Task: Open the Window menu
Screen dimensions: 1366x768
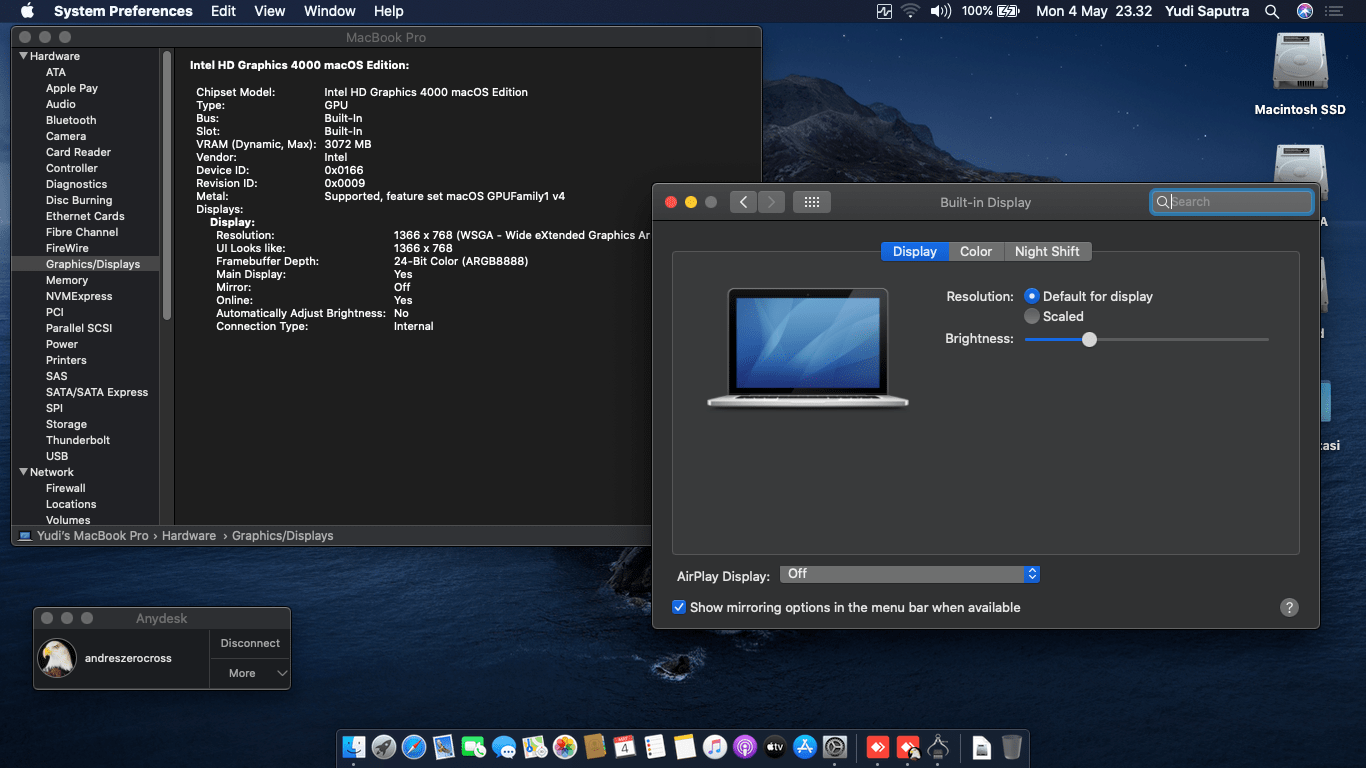Action: pyautogui.click(x=330, y=11)
